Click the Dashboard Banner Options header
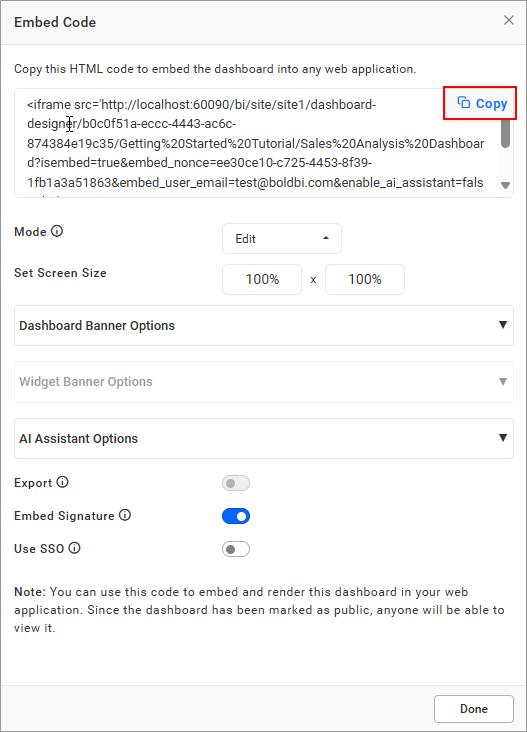 tap(264, 325)
